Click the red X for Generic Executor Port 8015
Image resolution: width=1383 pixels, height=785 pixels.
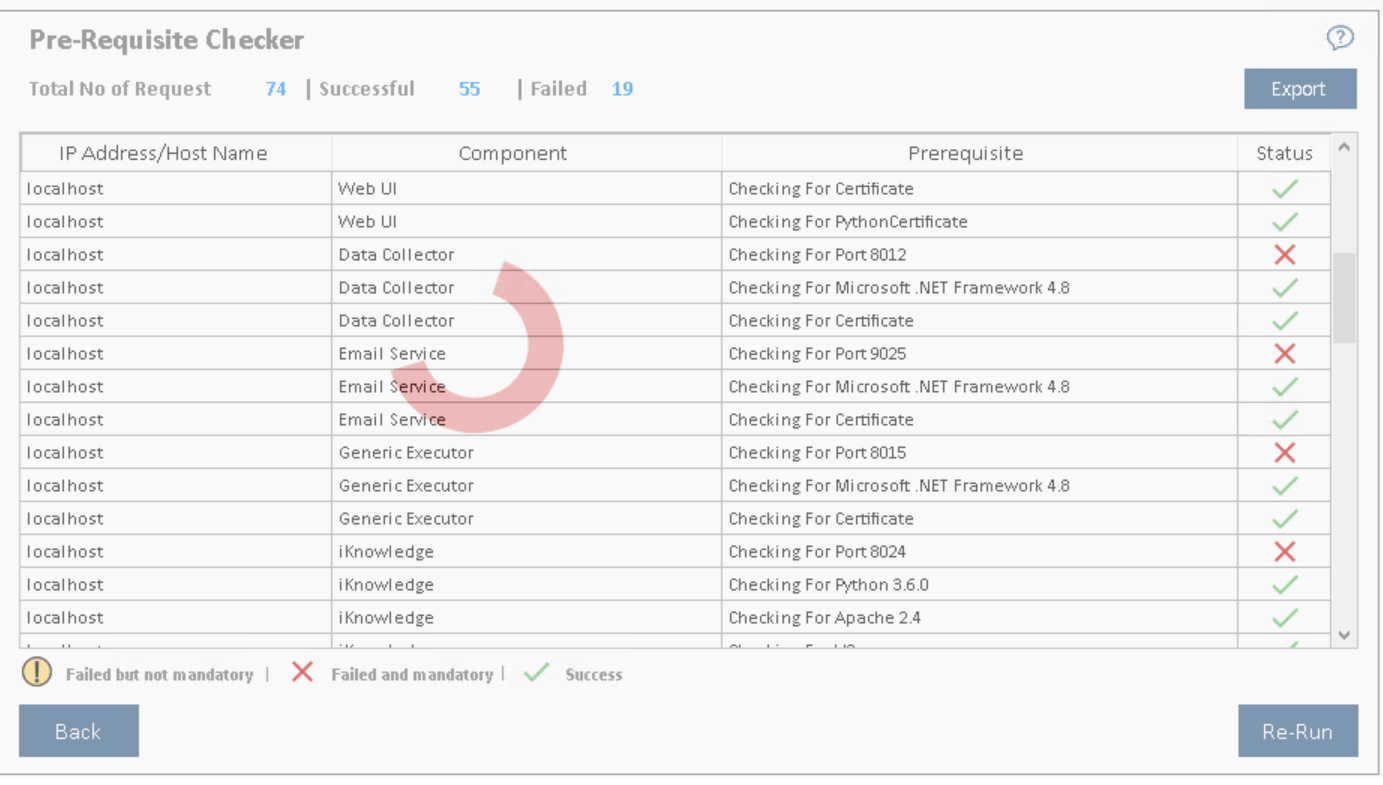[1283, 452]
